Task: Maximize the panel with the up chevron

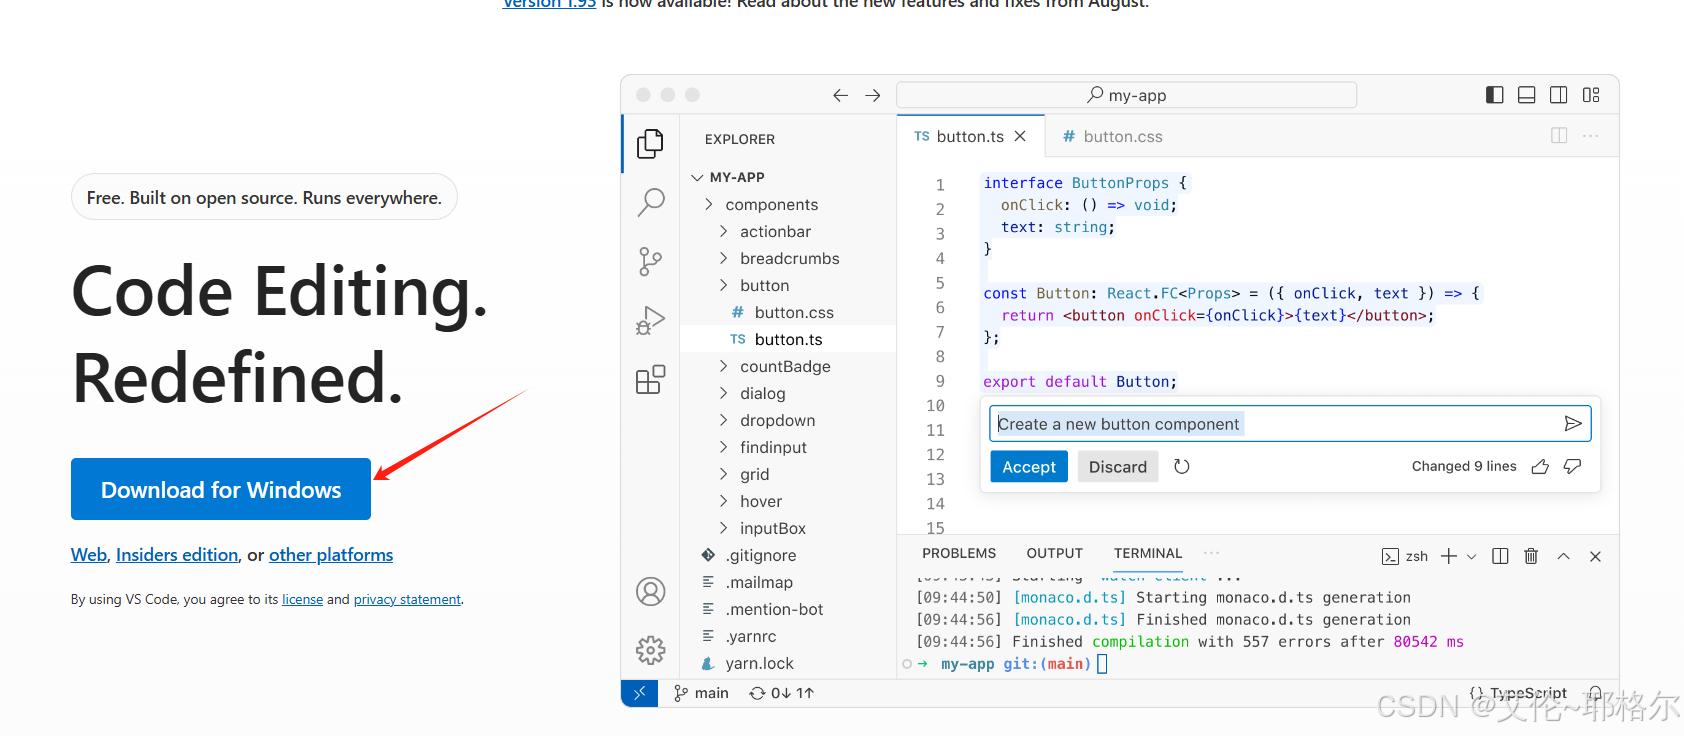Action: [1563, 556]
